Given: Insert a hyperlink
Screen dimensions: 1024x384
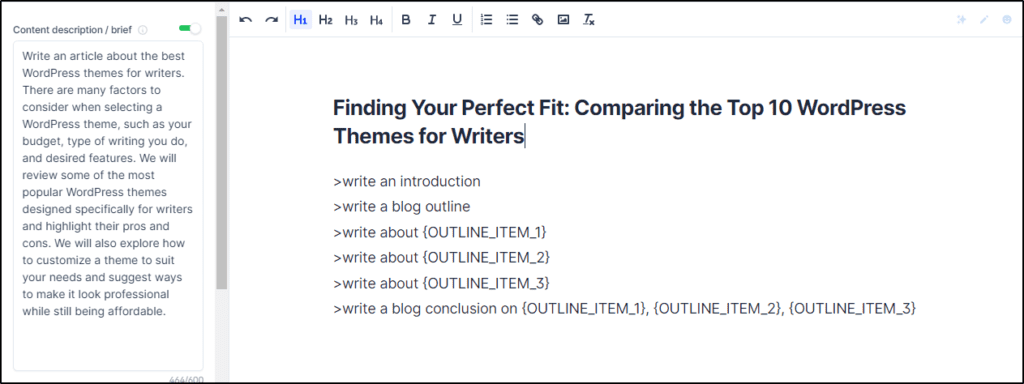Looking at the screenshot, I should (537, 20).
